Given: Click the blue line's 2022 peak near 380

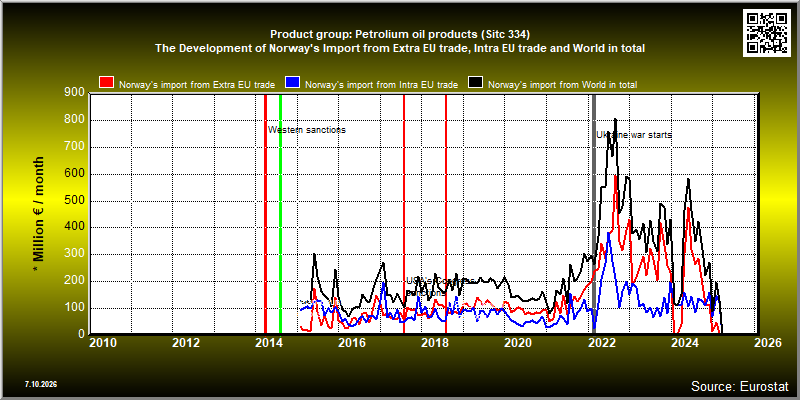Looking at the screenshot, I should (x=608, y=233).
